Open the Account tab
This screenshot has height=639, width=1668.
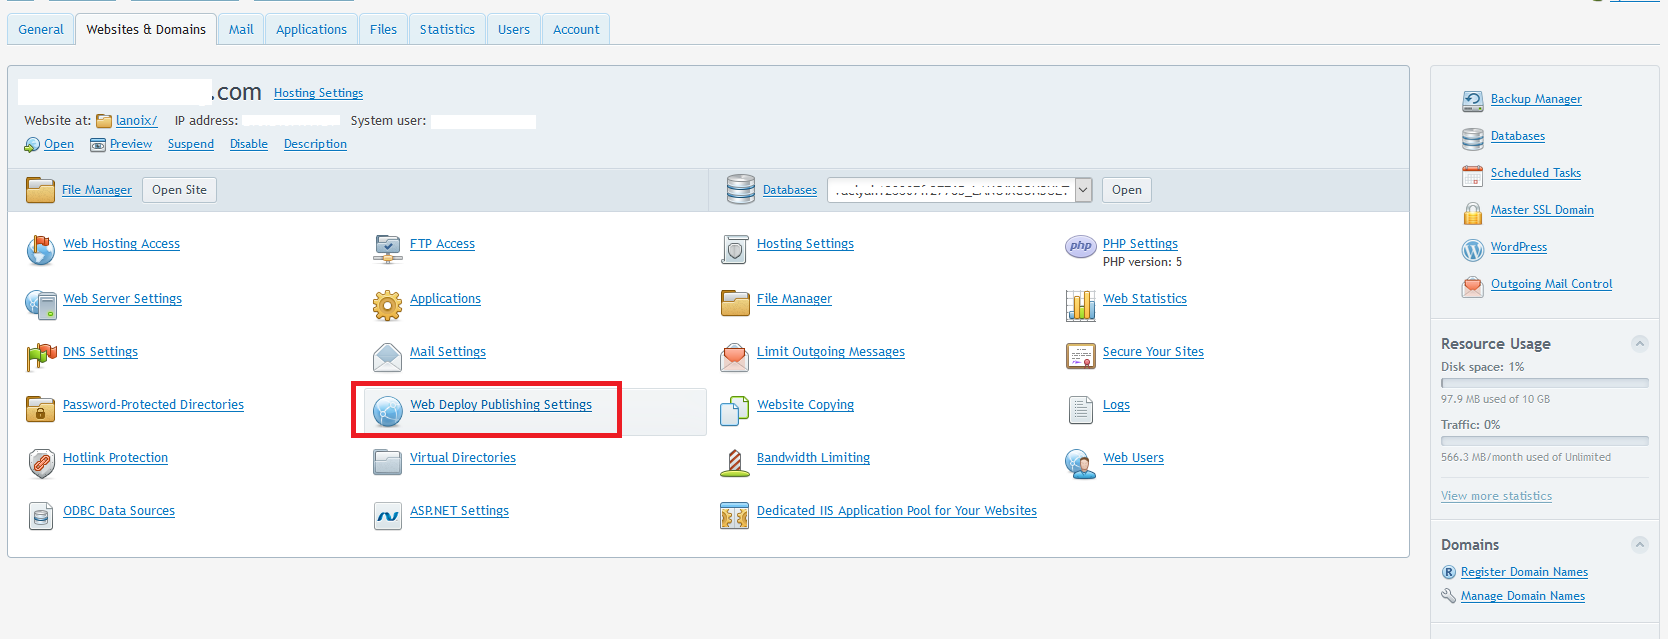(x=576, y=29)
